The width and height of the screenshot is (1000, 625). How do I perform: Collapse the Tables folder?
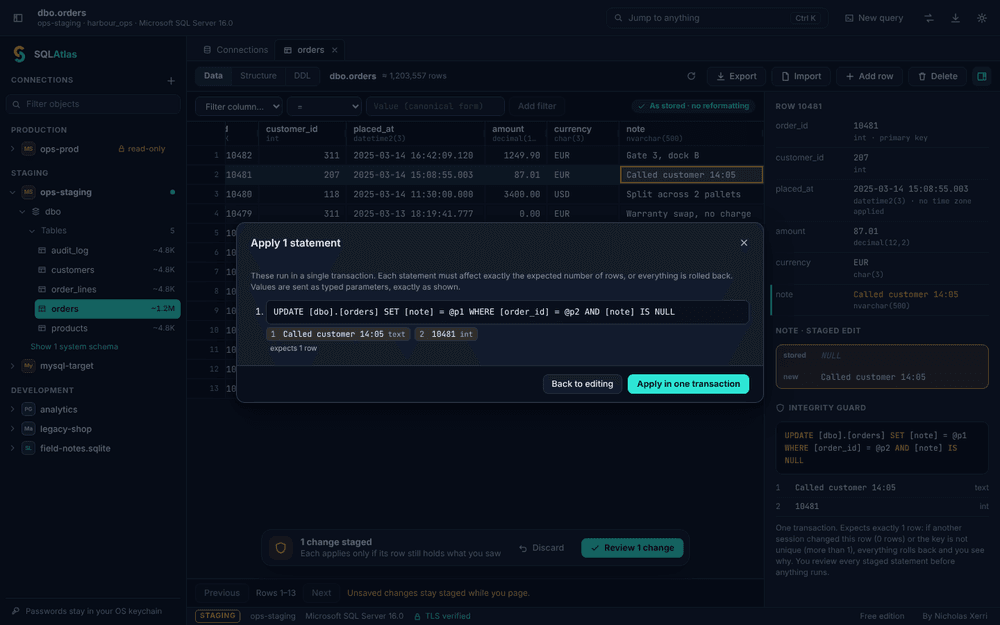click(x=32, y=230)
